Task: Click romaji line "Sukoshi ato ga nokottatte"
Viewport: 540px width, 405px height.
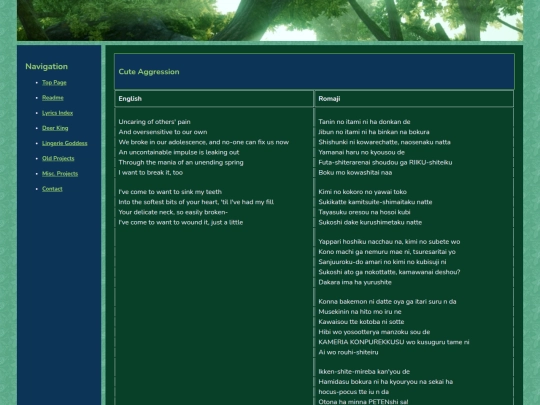Action: (x=389, y=272)
